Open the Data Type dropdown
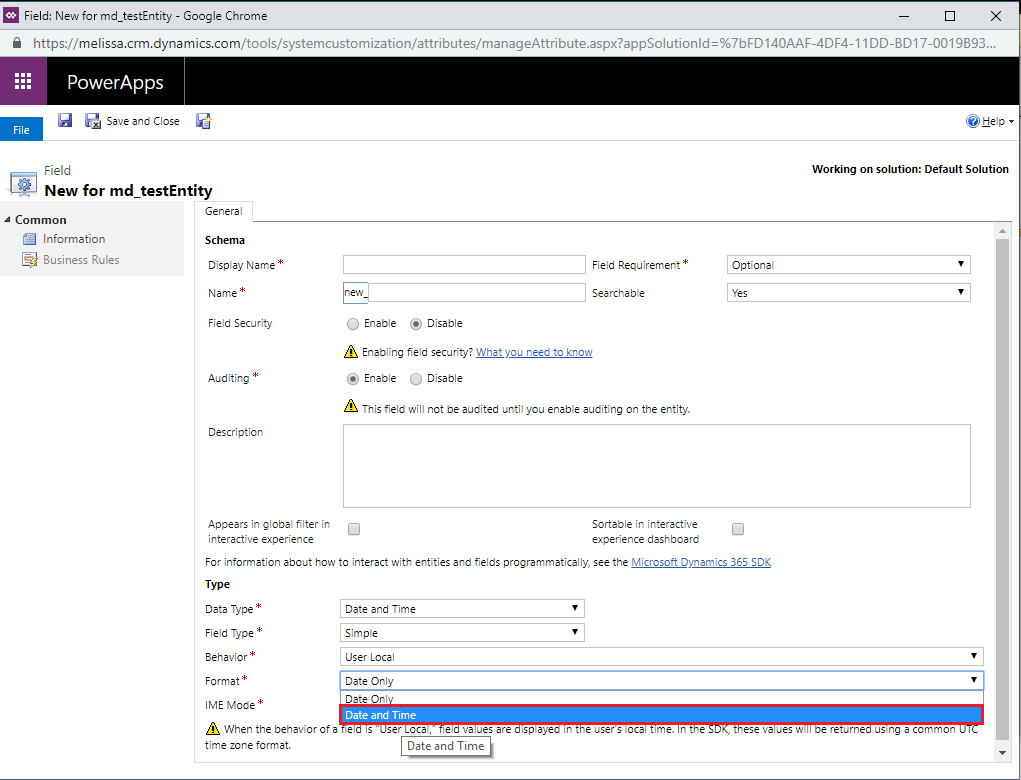This screenshot has width=1021, height=780. click(x=462, y=608)
